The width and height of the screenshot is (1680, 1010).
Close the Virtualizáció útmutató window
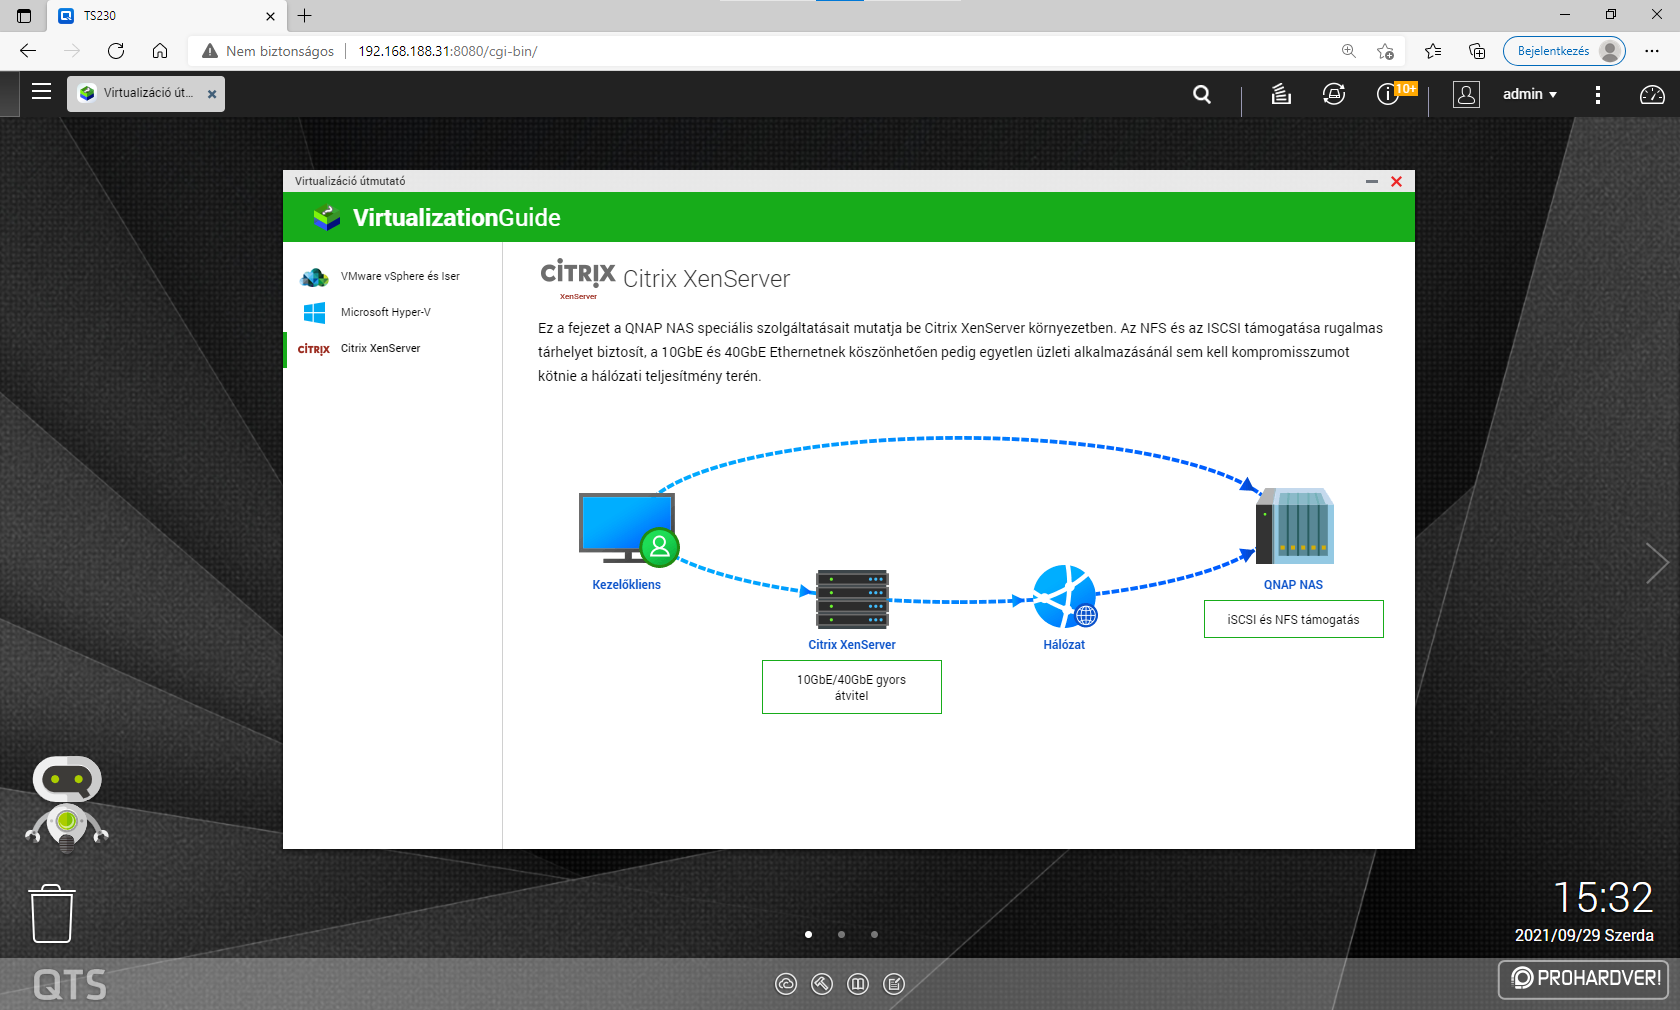(x=1396, y=181)
